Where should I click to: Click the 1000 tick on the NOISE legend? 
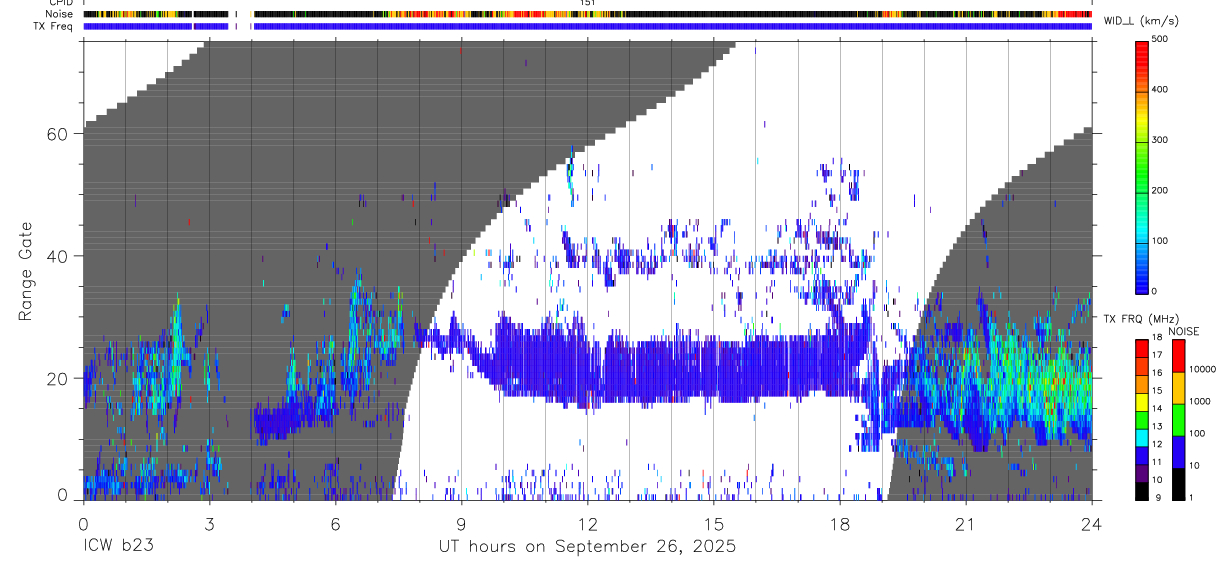1200,403
